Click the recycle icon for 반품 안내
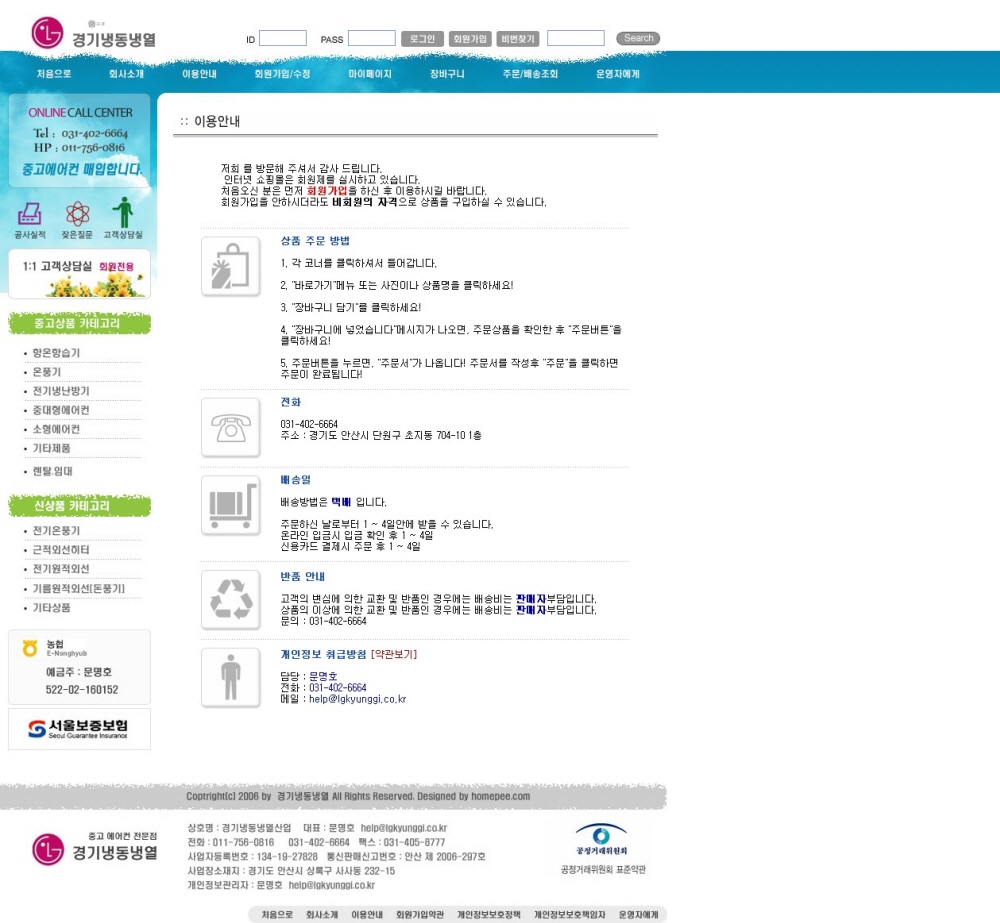The width and height of the screenshot is (1000, 923). (x=231, y=600)
